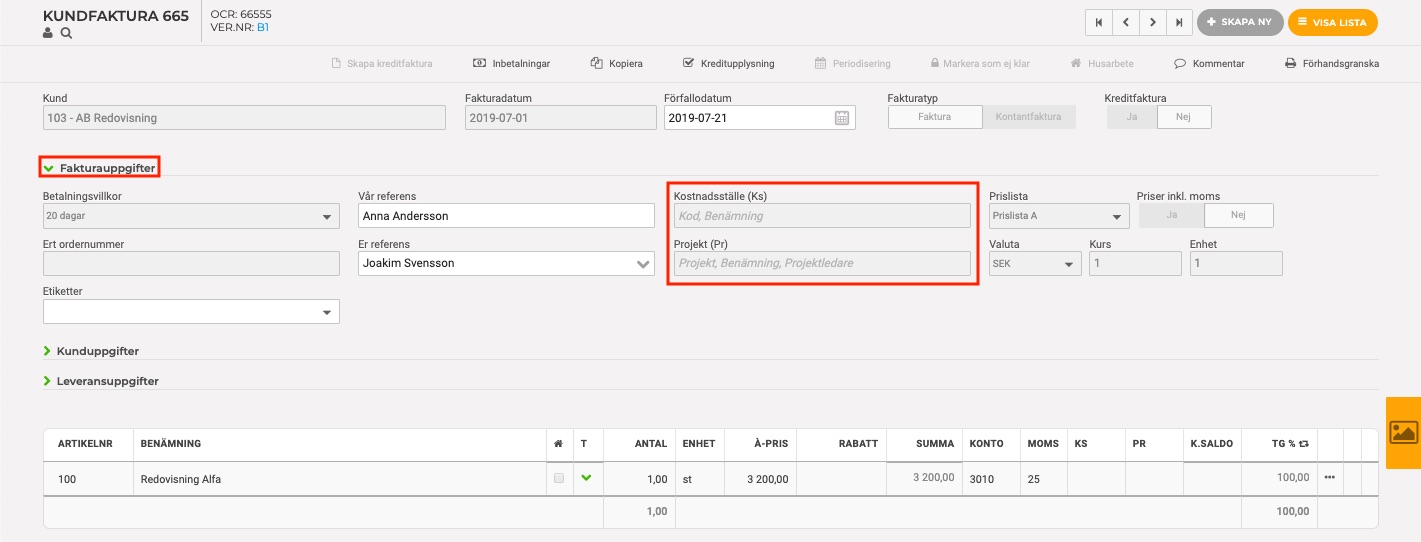Click Kopiera to copy the invoice
Viewport: 1421px width, 542px height.
pyautogui.click(x=617, y=63)
